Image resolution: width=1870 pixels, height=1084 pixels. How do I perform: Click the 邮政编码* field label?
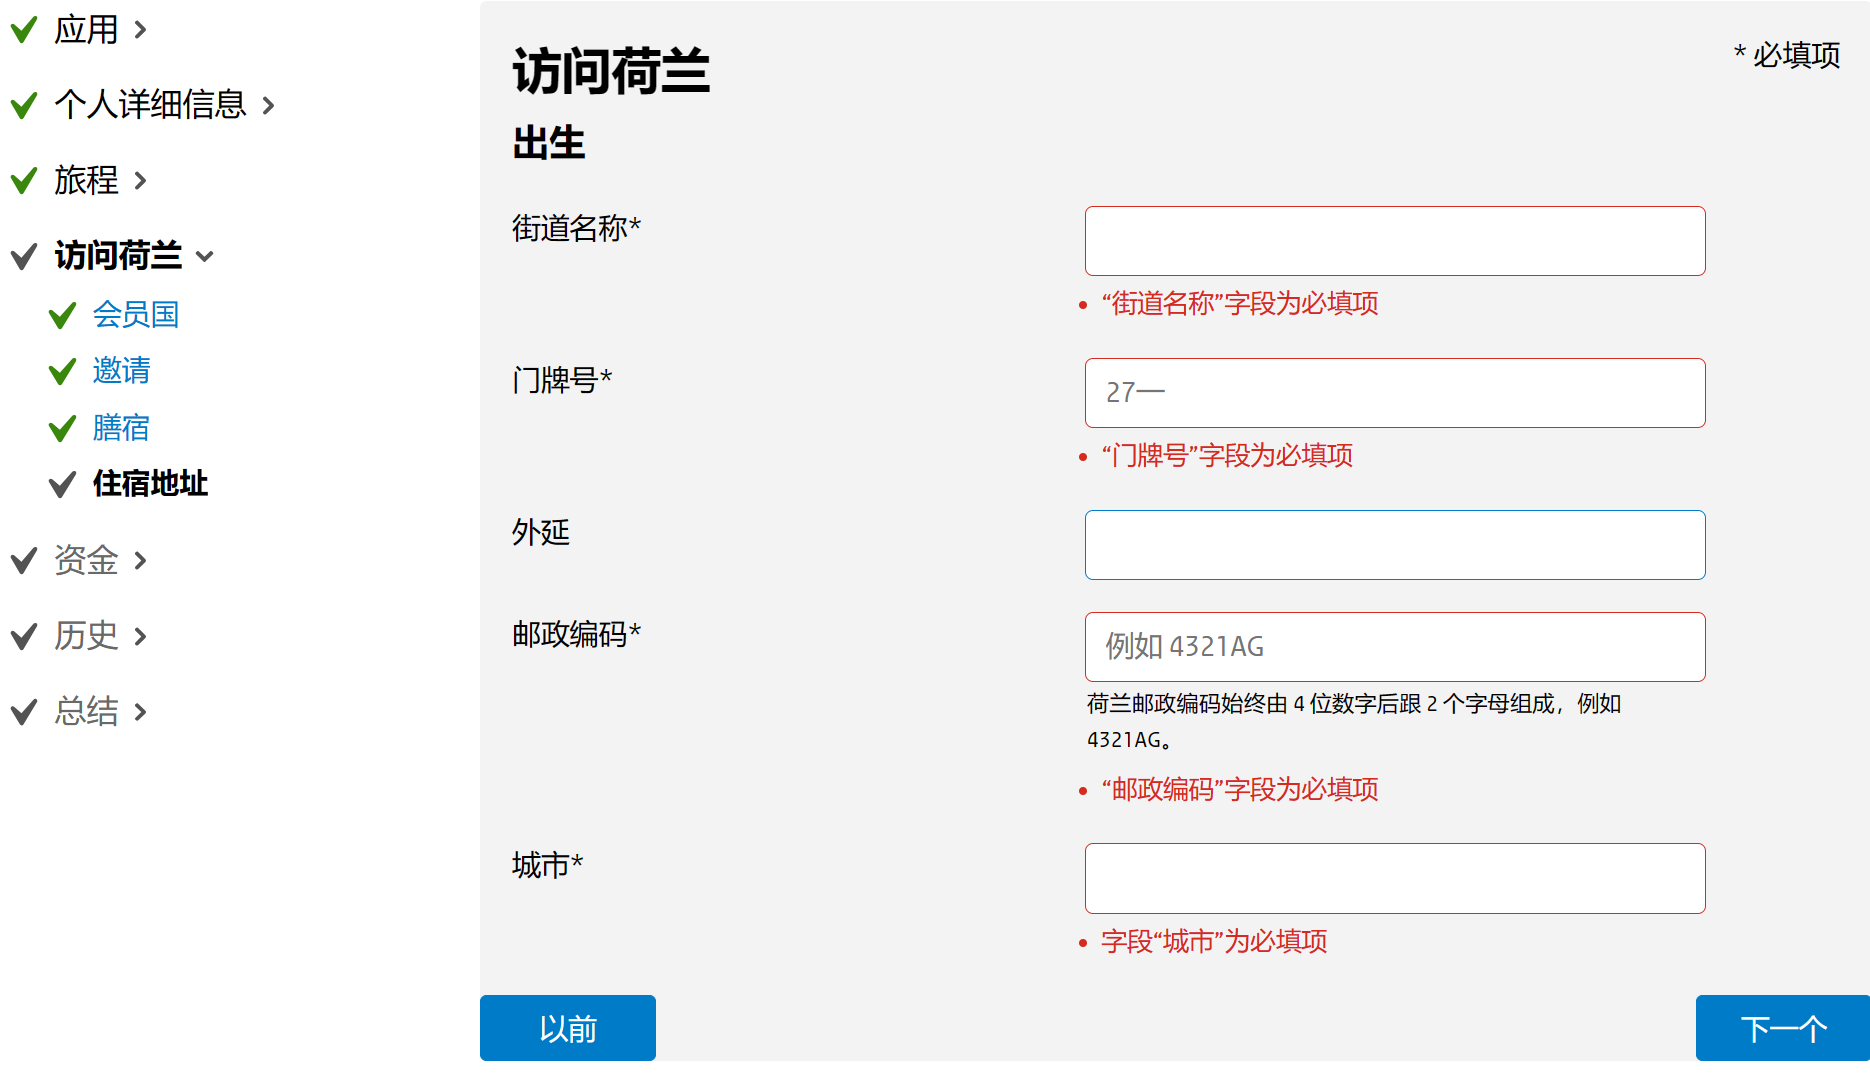tap(576, 635)
